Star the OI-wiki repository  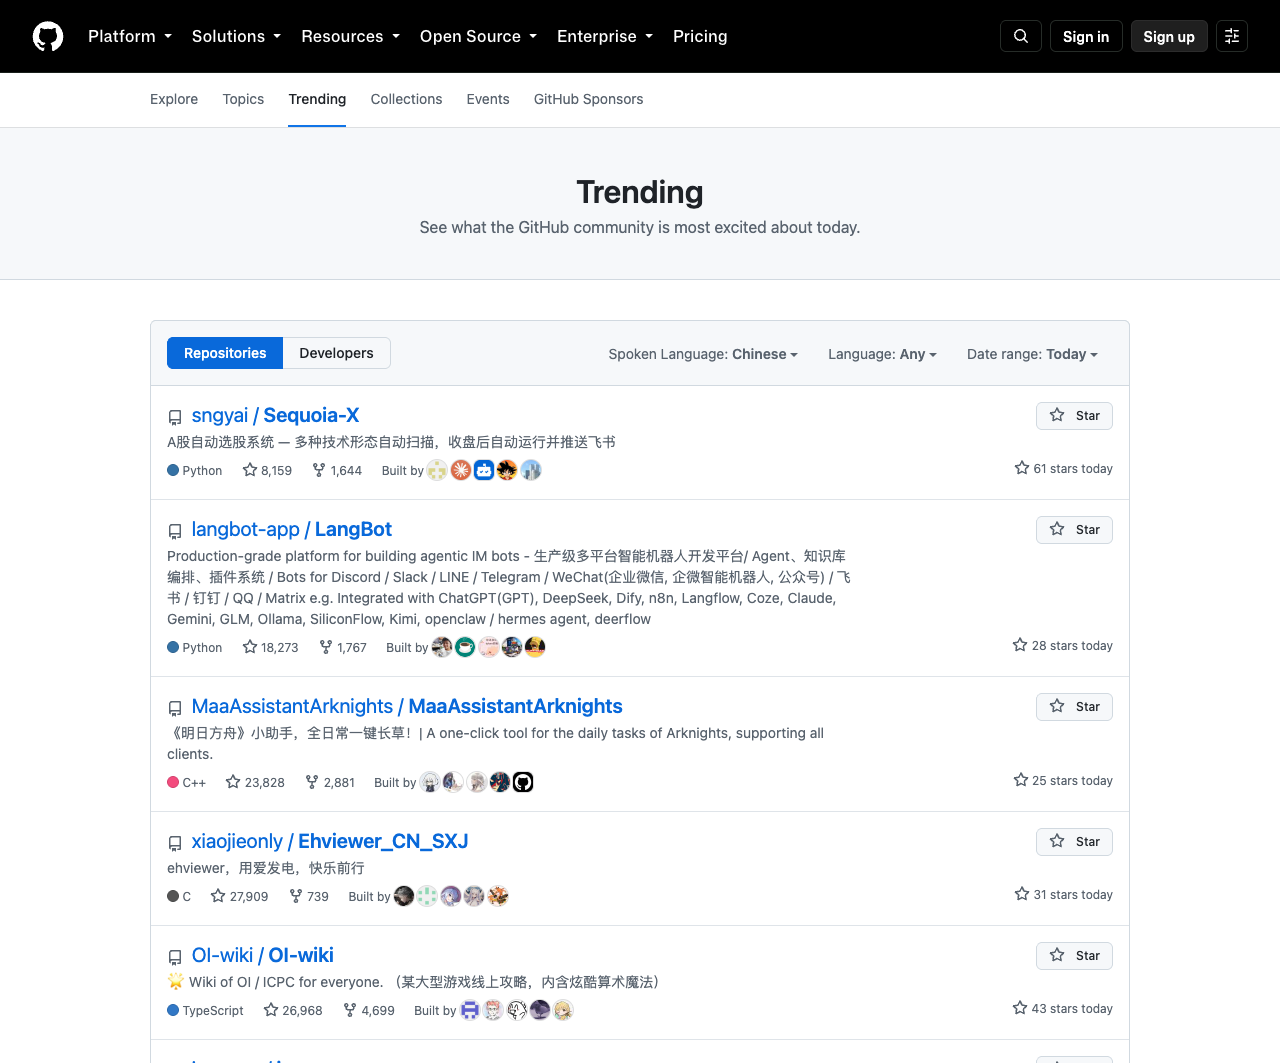click(x=1074, y=956)
